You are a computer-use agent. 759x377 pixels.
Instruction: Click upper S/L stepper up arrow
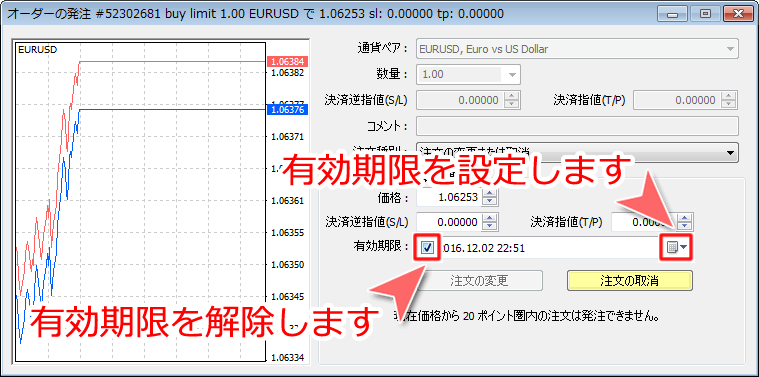coord(512,96)
